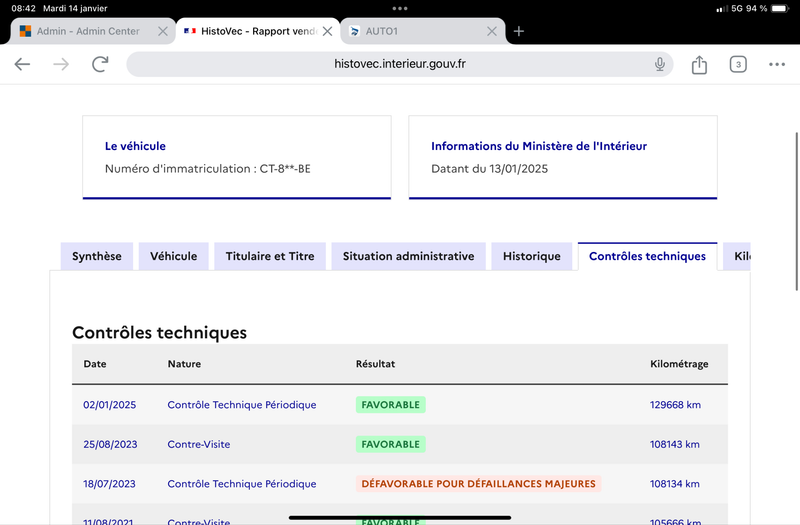Click the 108143 km value

(x=674, y=444)
